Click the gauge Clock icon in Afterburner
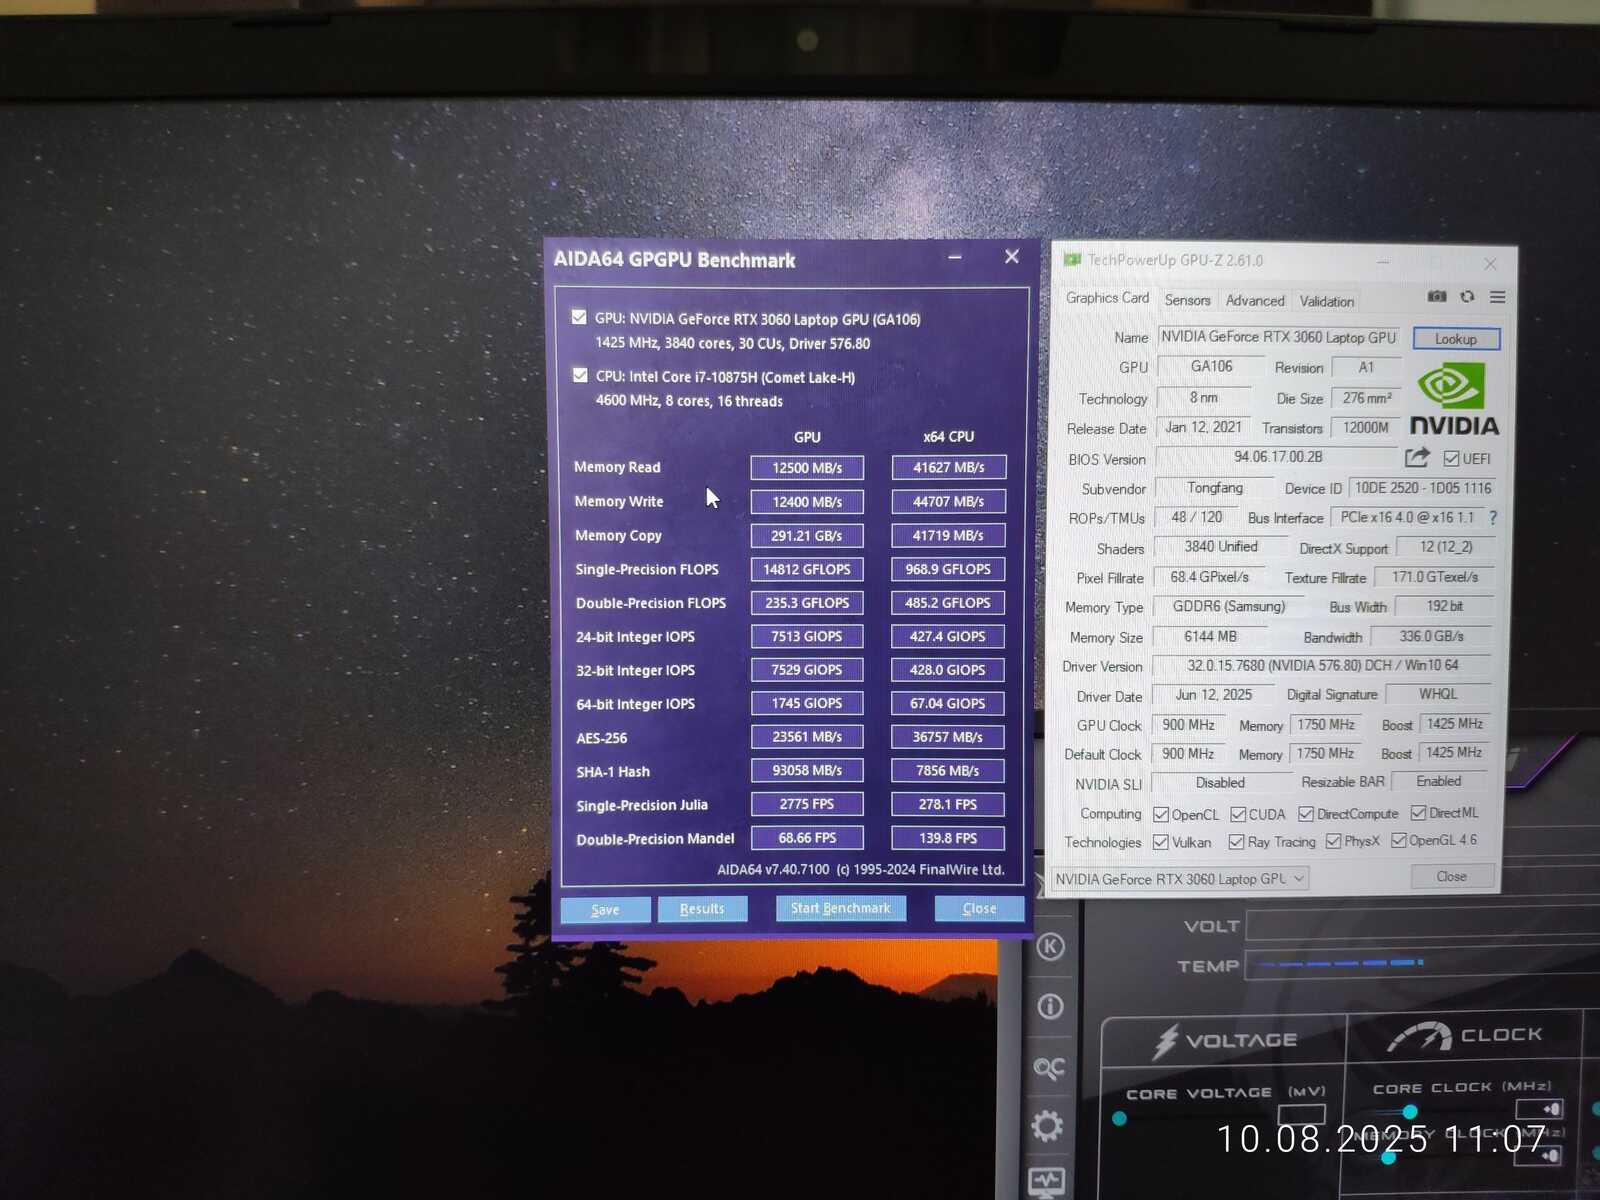1600x1200 pixels. point(1420,1037)
